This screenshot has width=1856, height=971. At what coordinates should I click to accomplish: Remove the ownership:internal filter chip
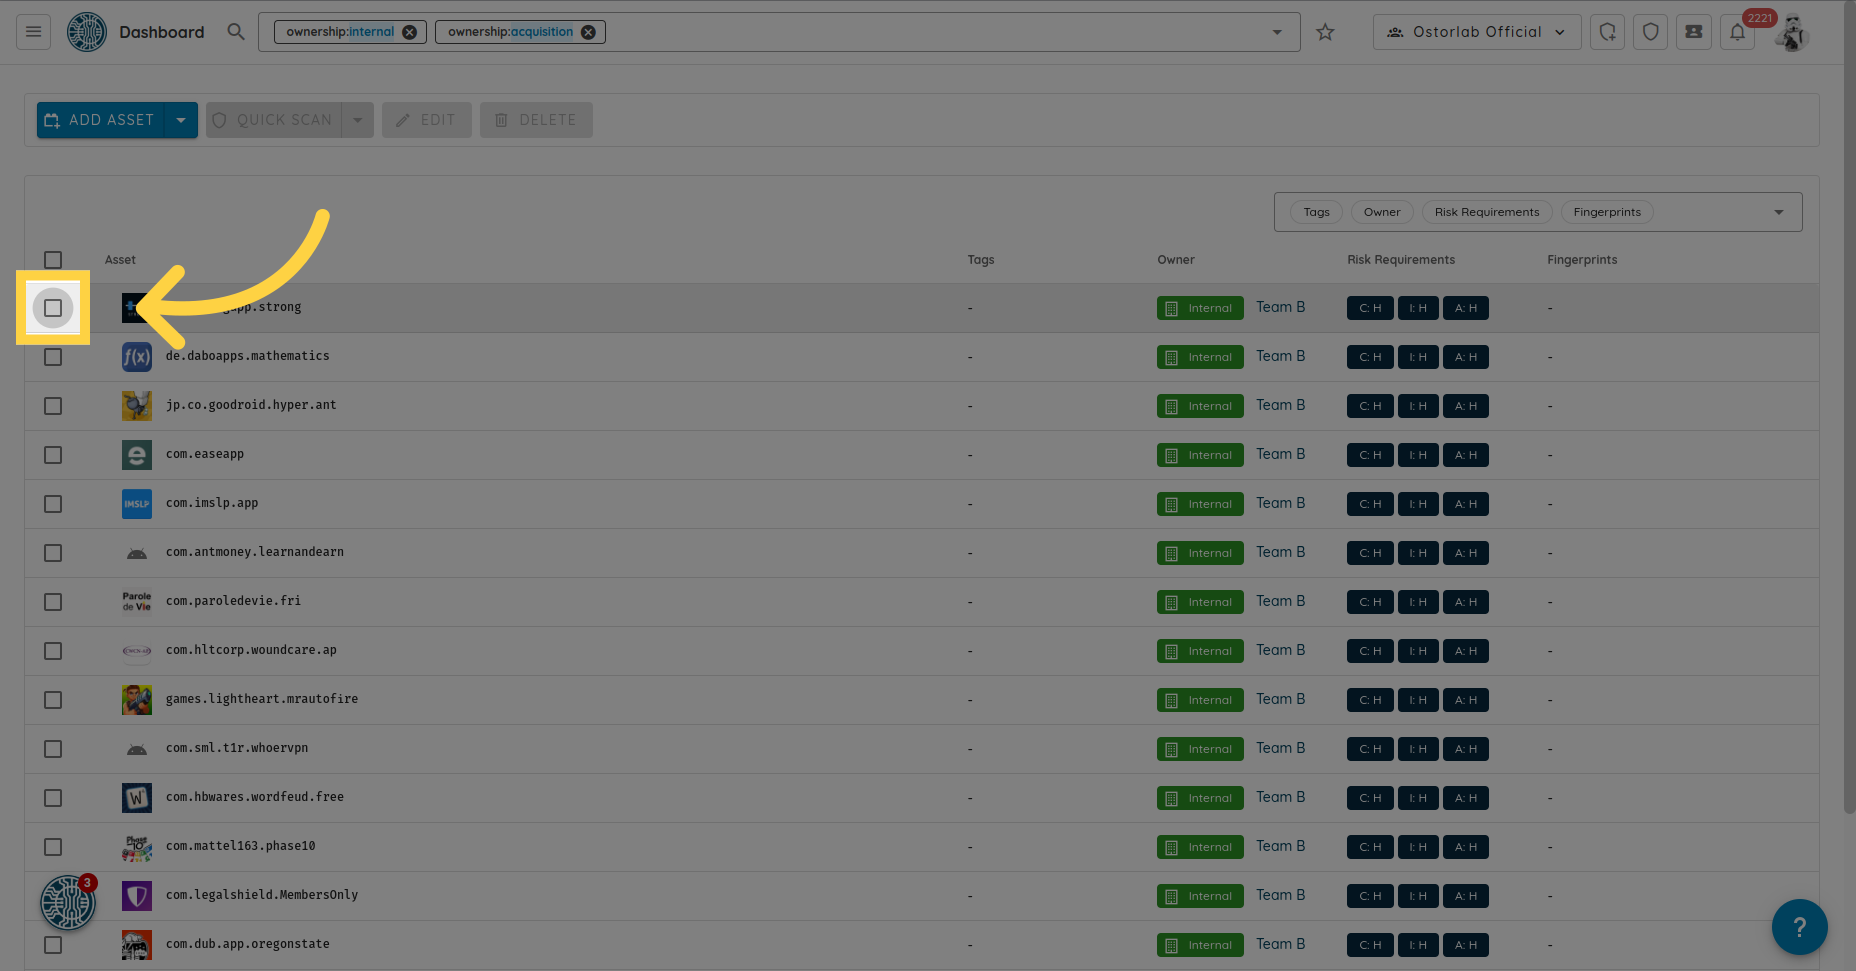(410, 32)
